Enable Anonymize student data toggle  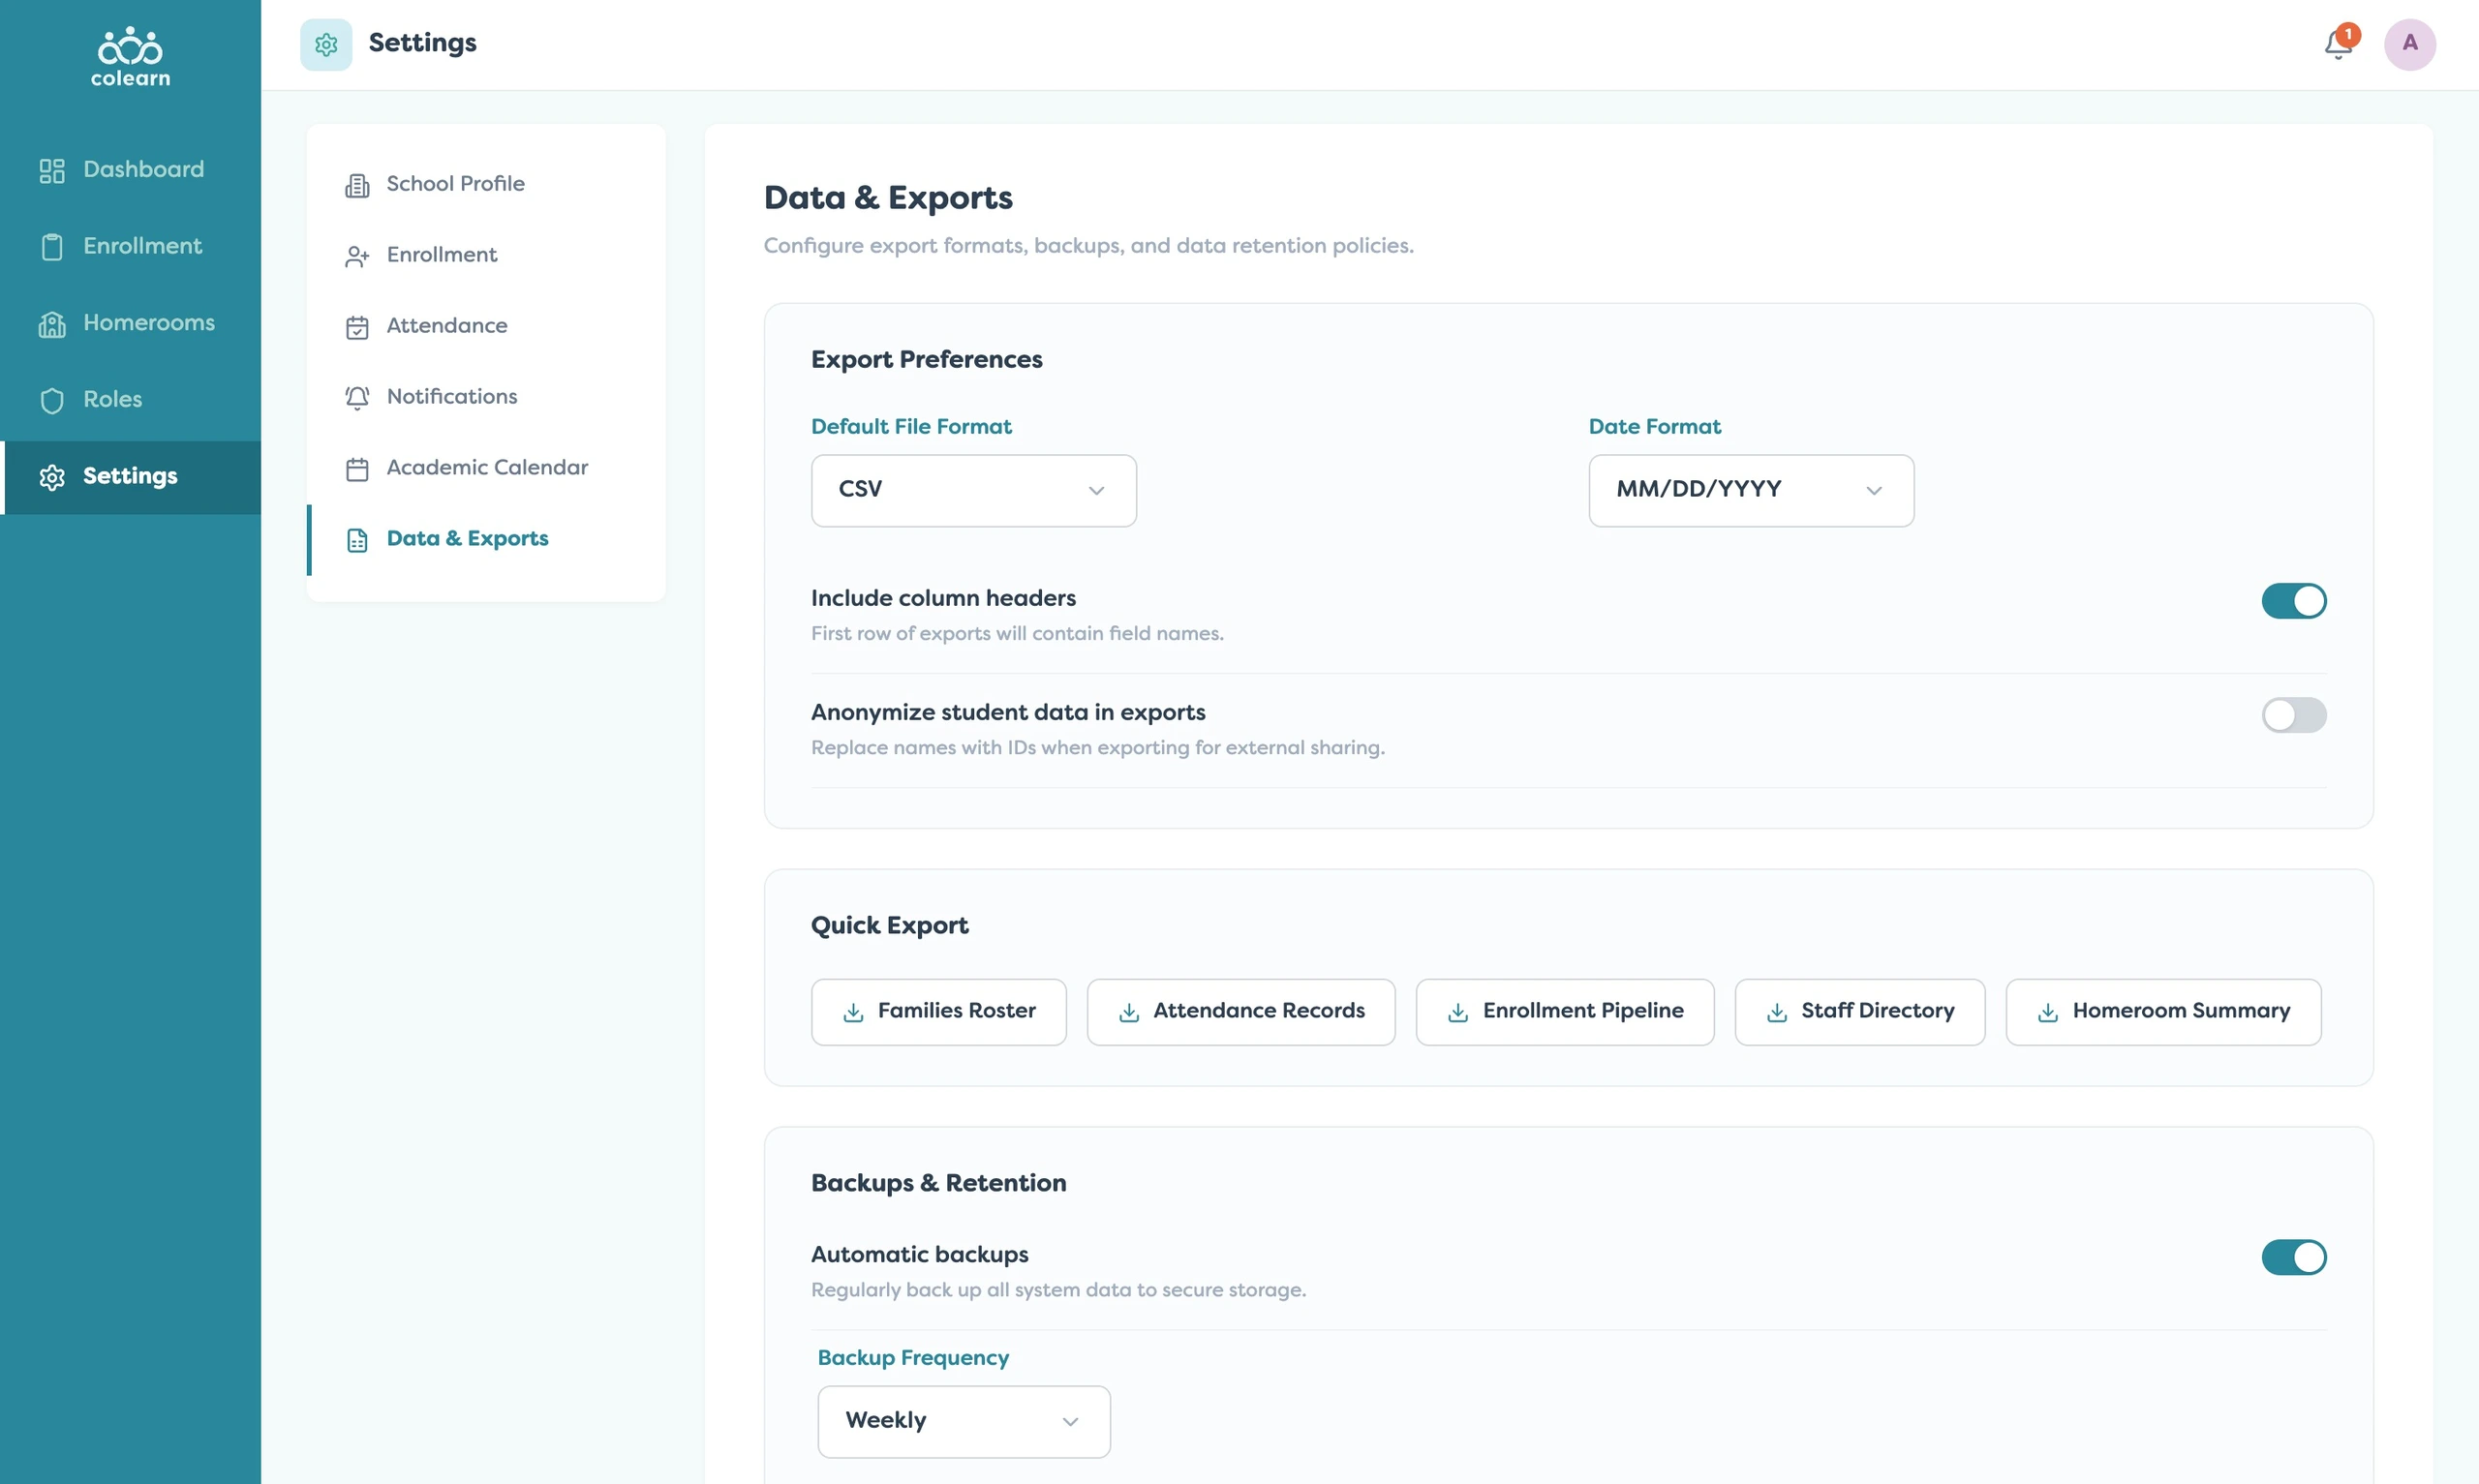2294,715
